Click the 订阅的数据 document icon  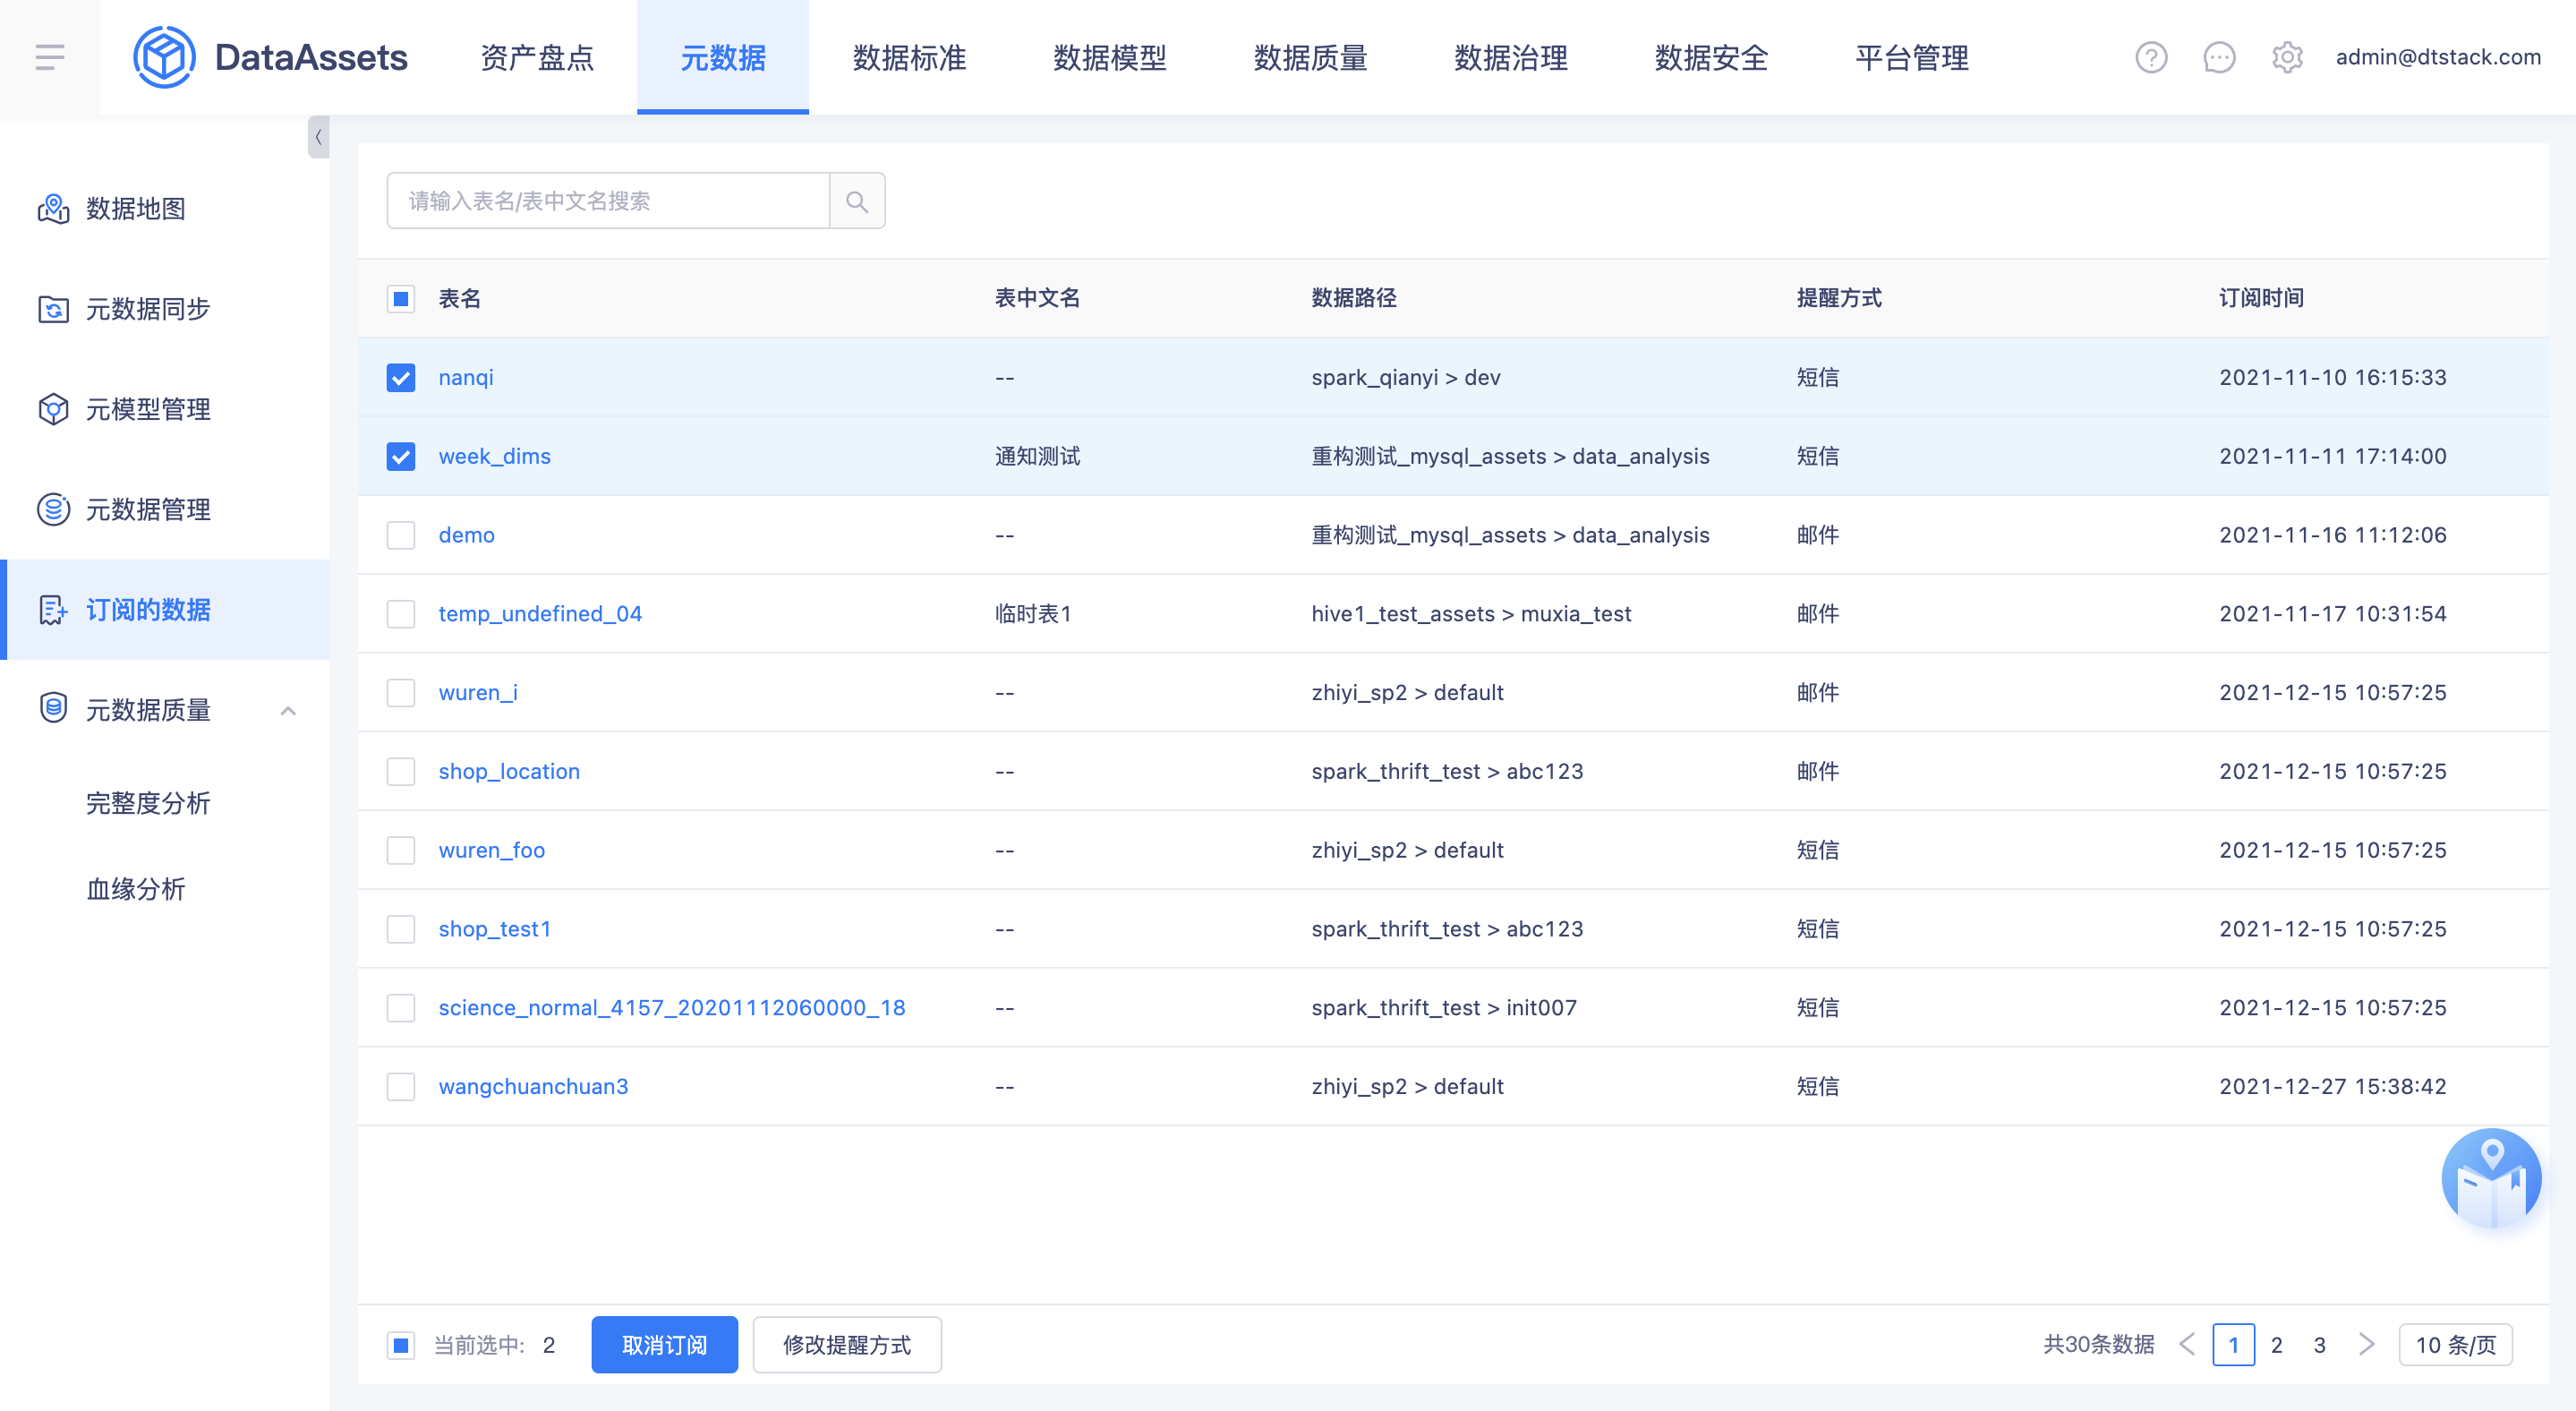click(x=53, y=609)
